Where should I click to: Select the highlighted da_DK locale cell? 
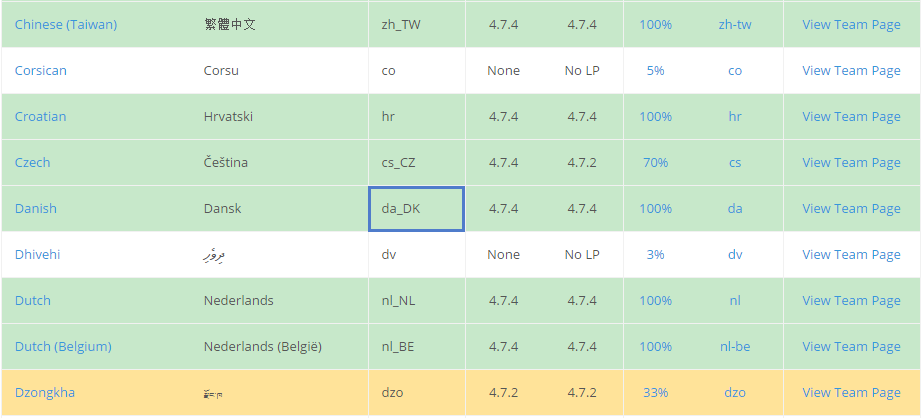coord(416,208)
